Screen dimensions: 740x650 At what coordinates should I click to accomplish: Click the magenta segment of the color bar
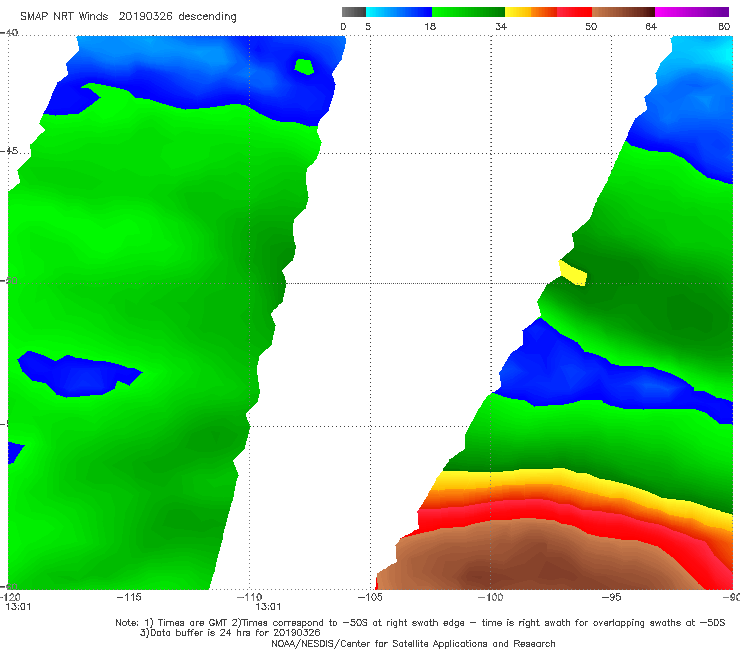click(692, 12)
